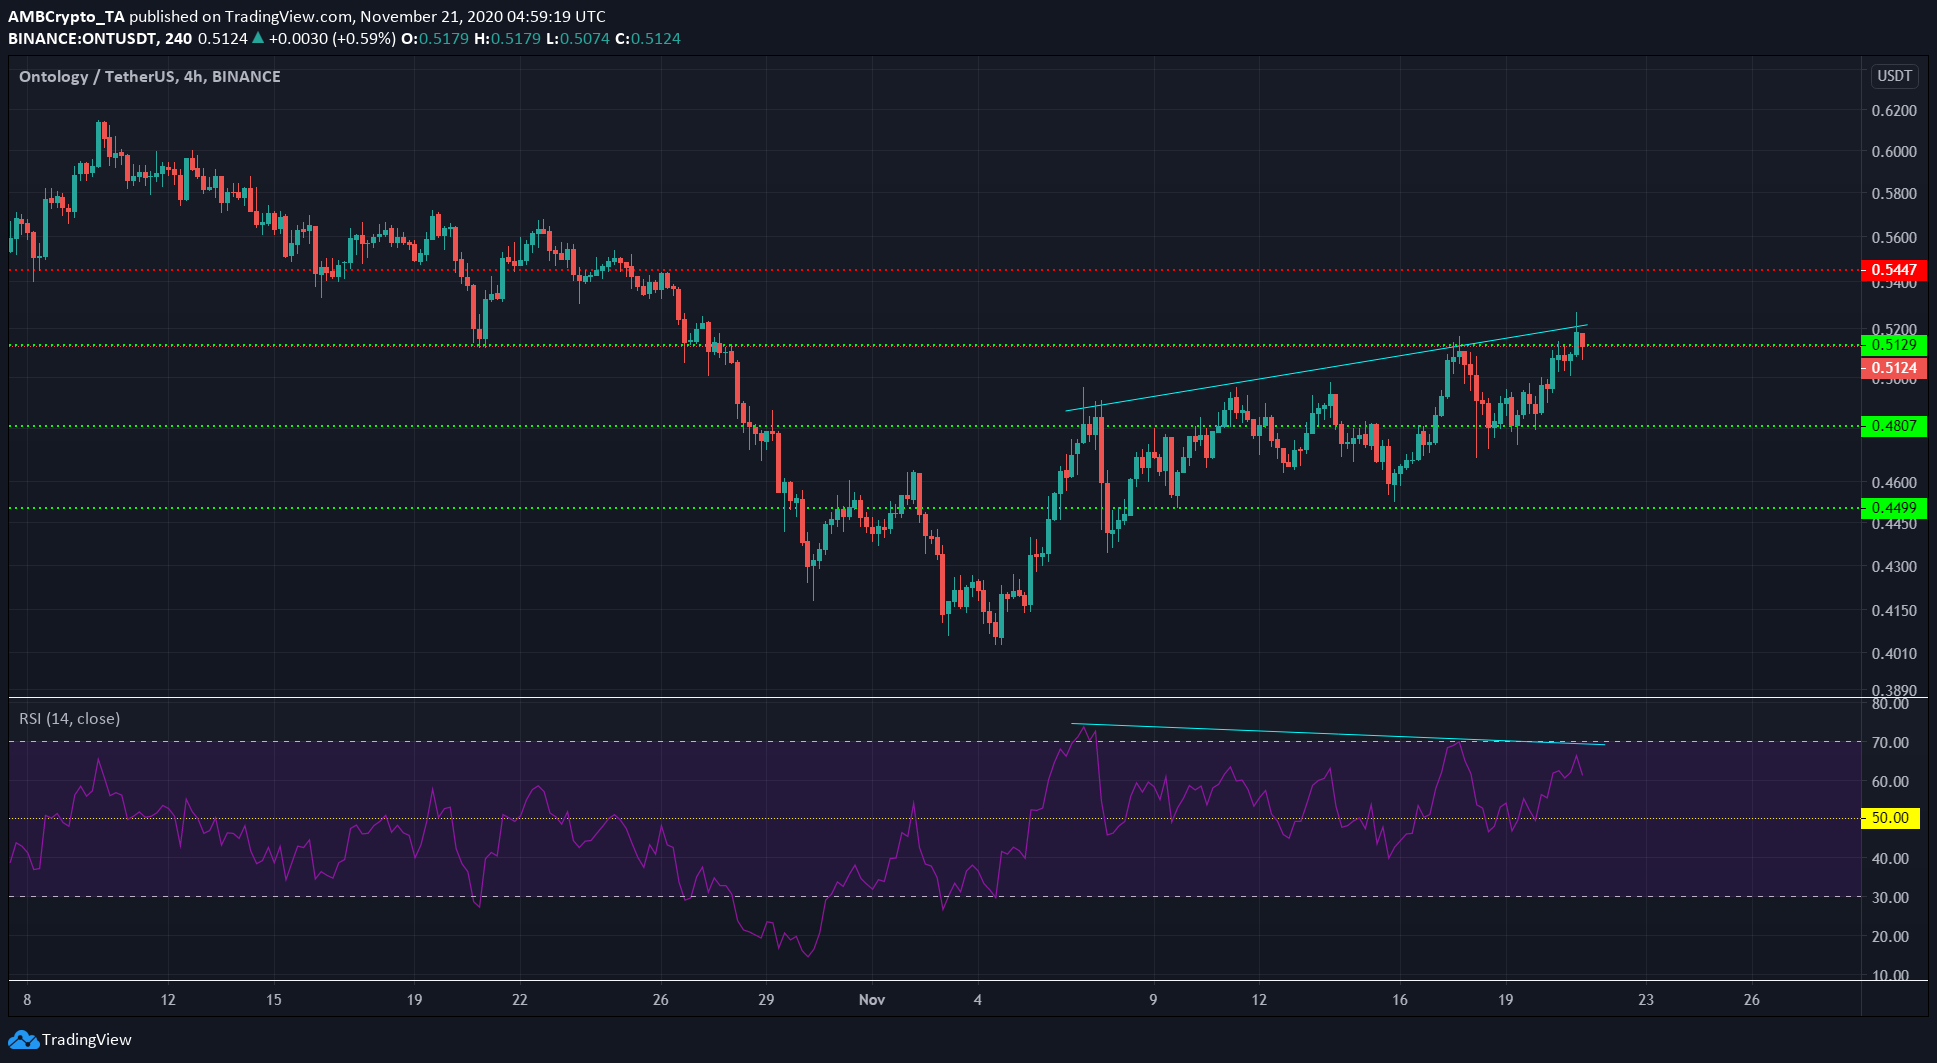Click the C:0.5124 close value in header
The image size is (1937, 1063).
click(x=648, y=39)
